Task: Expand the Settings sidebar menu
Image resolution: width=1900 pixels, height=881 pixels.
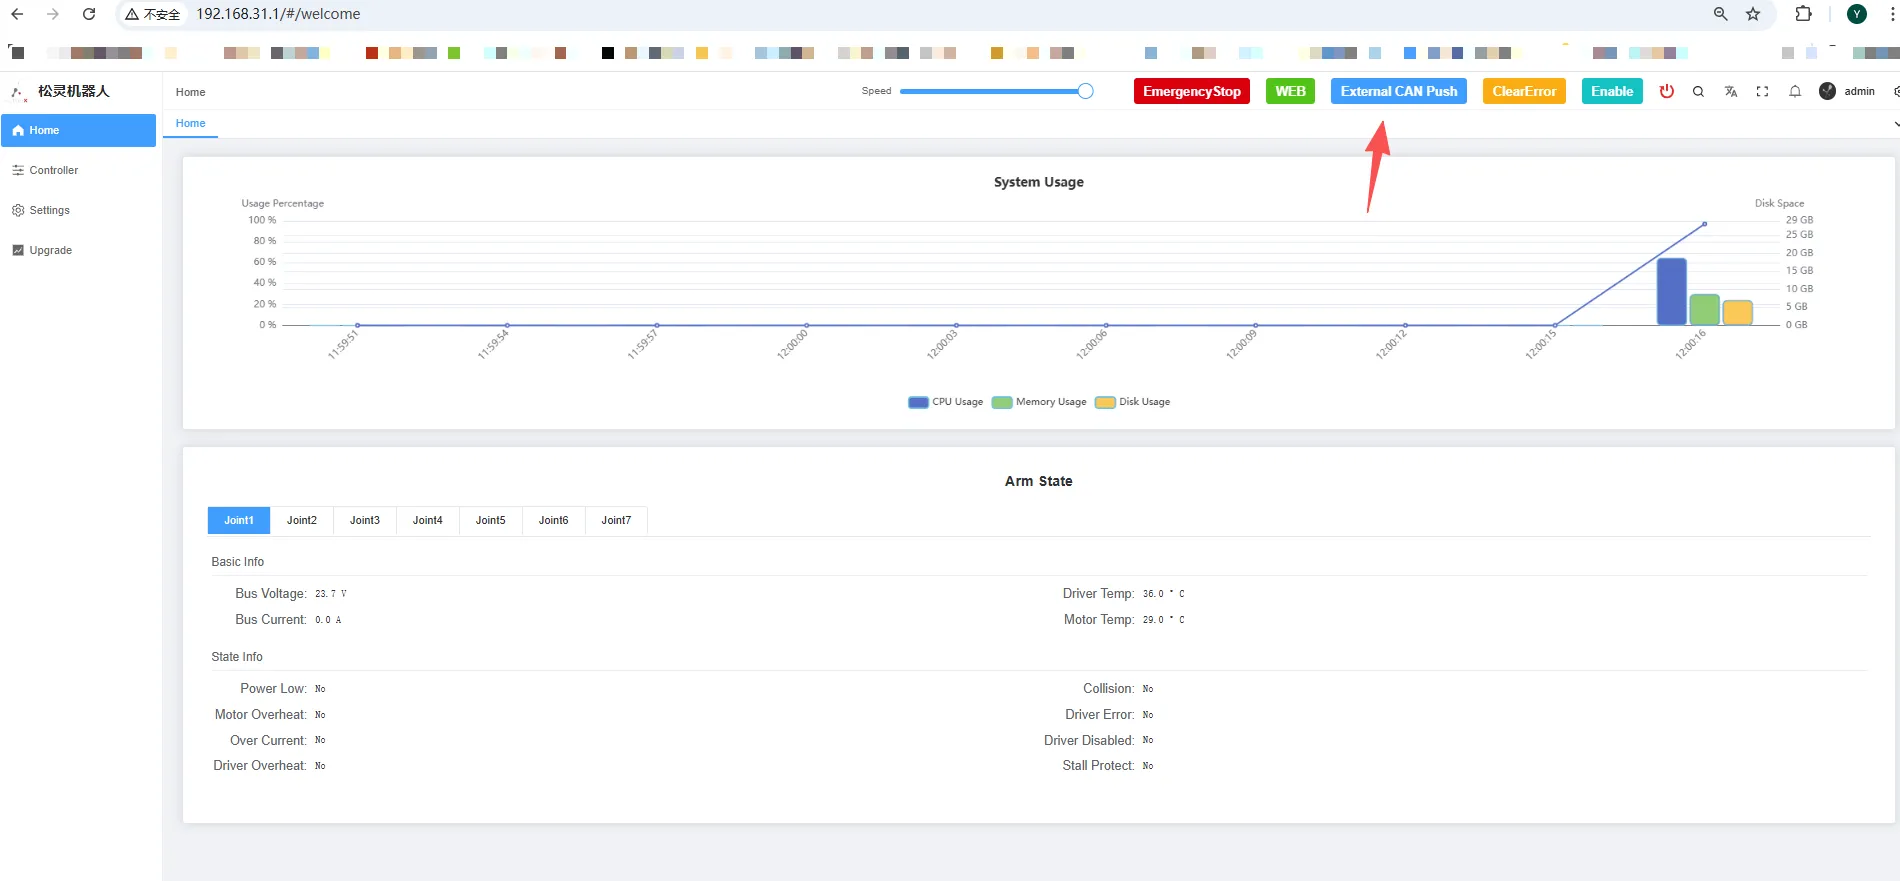Action: [x=50, y=210]
